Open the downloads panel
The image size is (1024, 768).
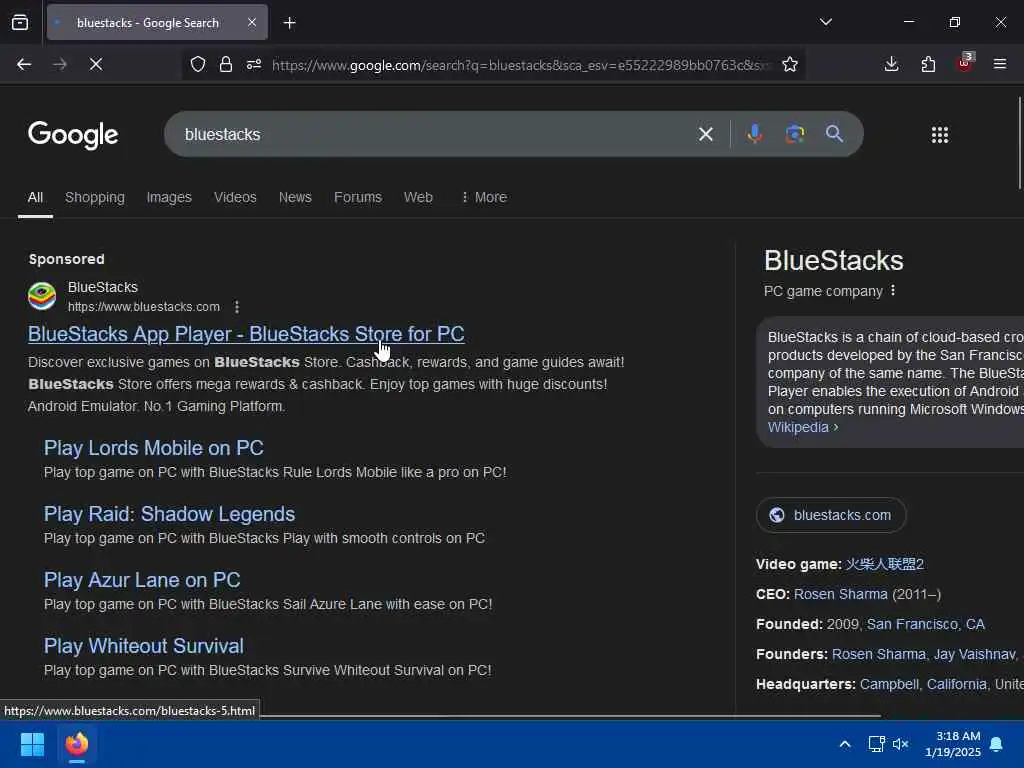(891, 64)
